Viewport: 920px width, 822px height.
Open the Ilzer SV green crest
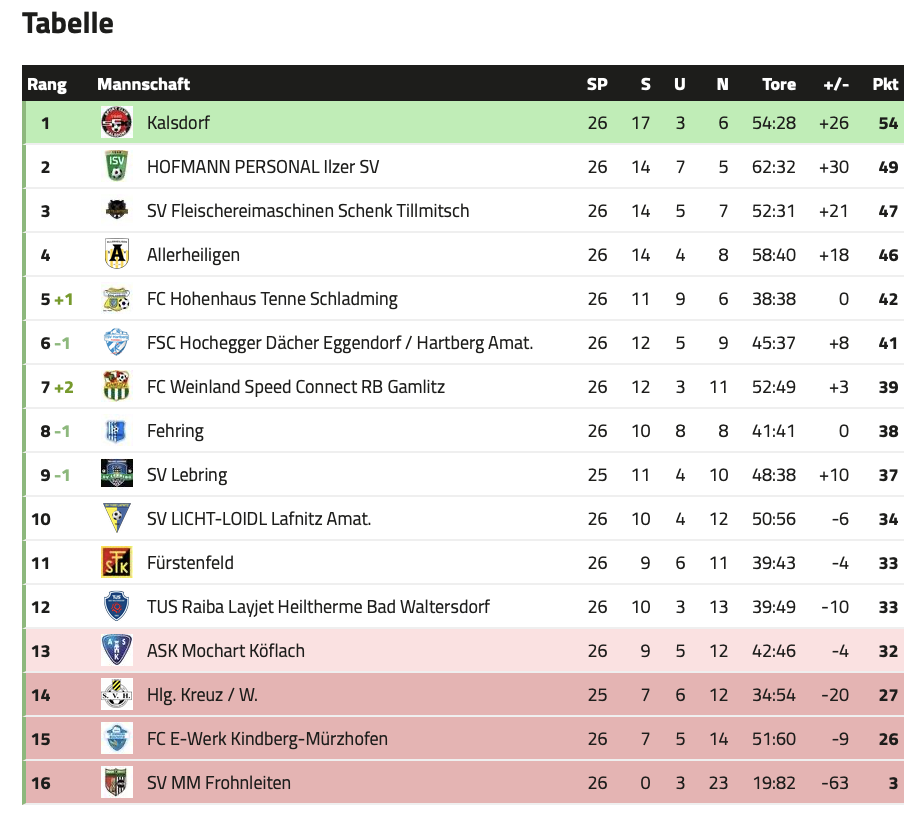point(117,167)
